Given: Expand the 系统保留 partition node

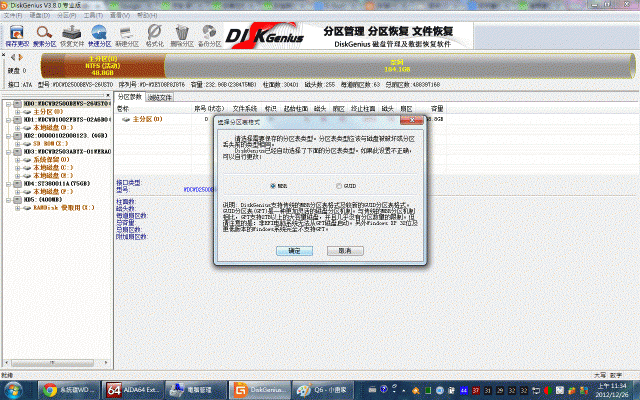Looking at the screenshot, I should [18, 160].
